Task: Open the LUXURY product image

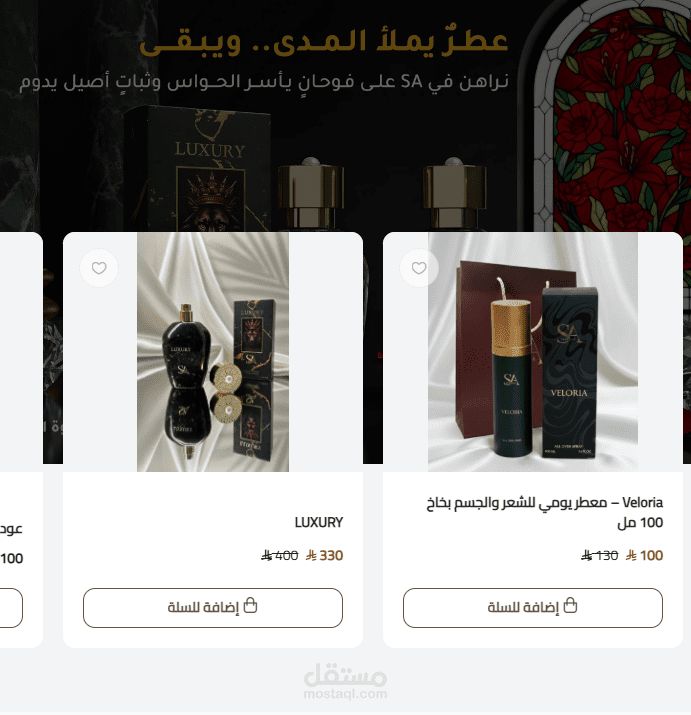Action: pyautogui.click(x=213, y=352)
